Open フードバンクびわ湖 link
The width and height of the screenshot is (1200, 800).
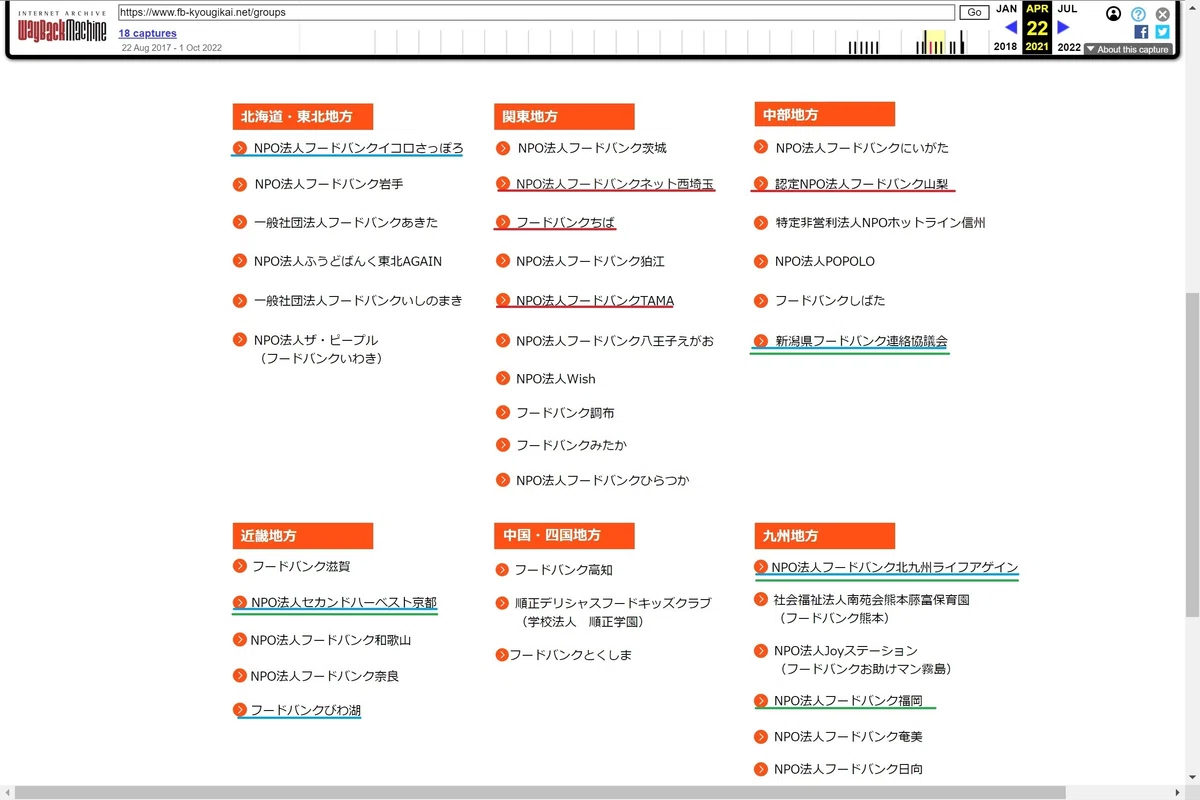coord(305,710)
